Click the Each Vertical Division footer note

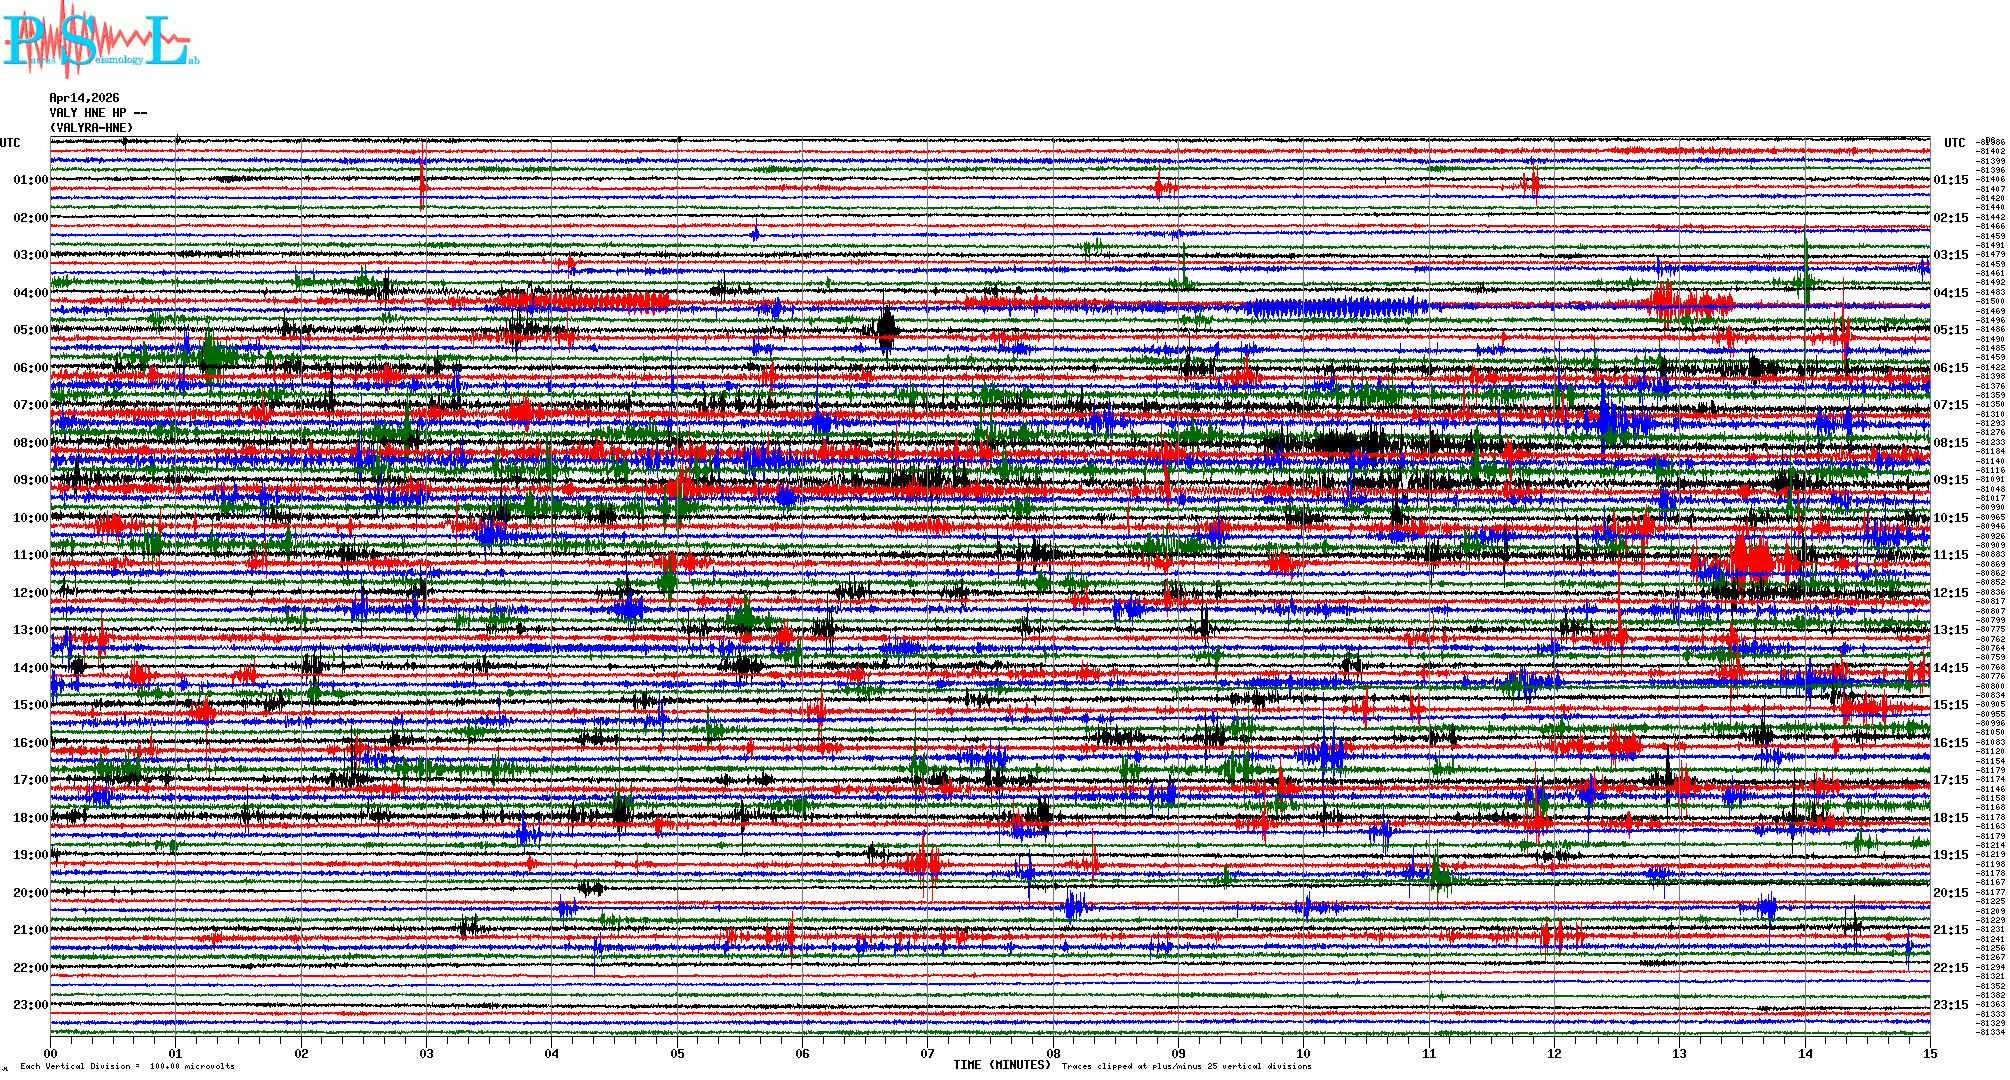(127, 1066)
